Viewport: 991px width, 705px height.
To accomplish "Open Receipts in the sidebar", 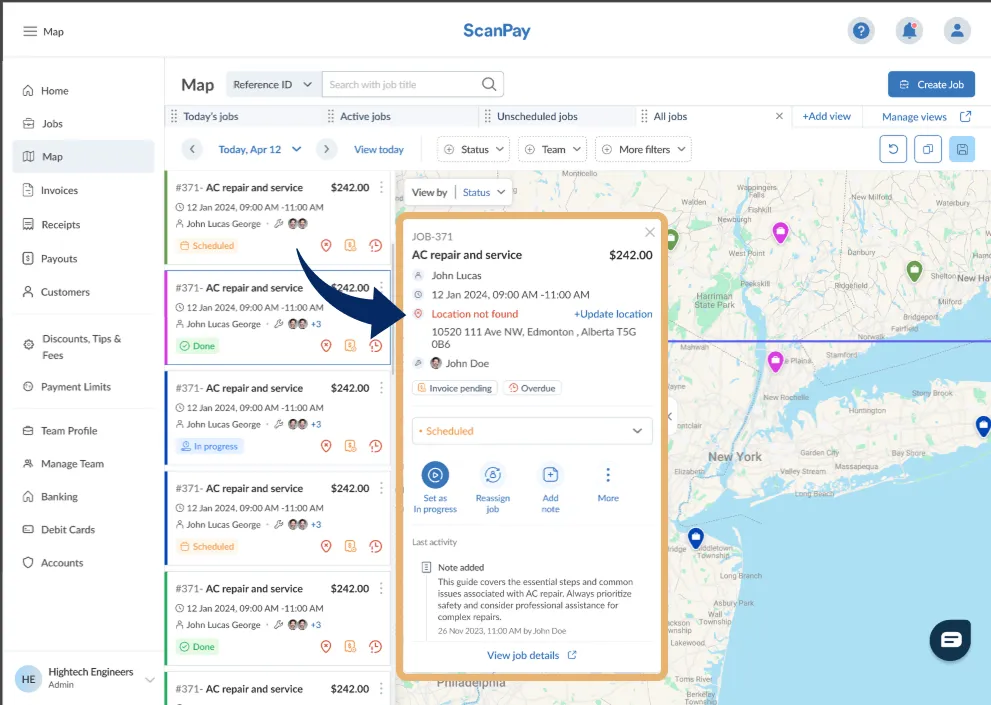I will tap(83, 224).
